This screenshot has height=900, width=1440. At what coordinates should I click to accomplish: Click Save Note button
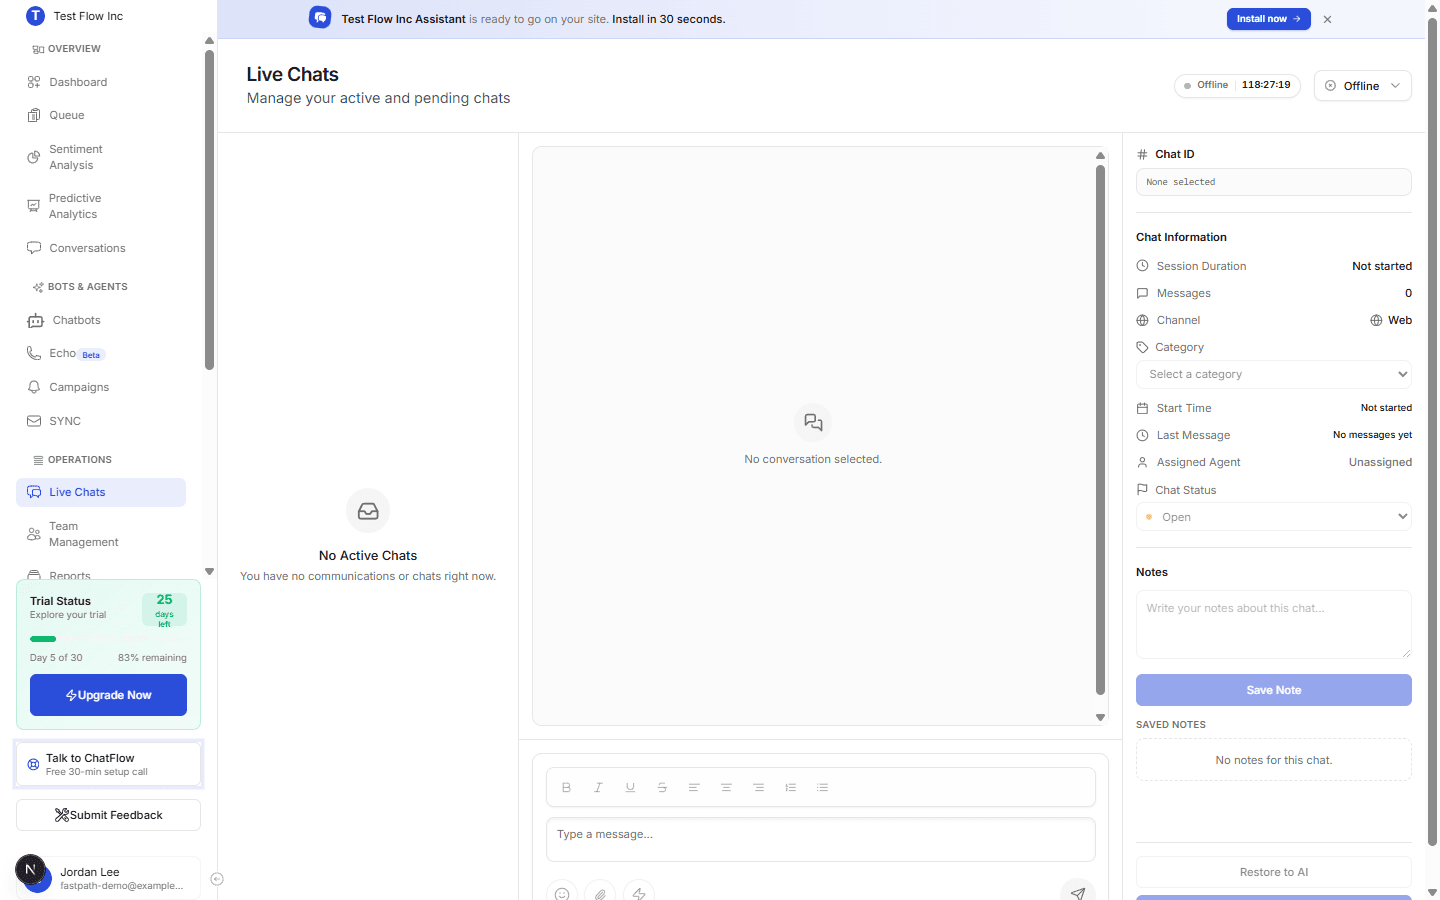(x=1273, y=690)
